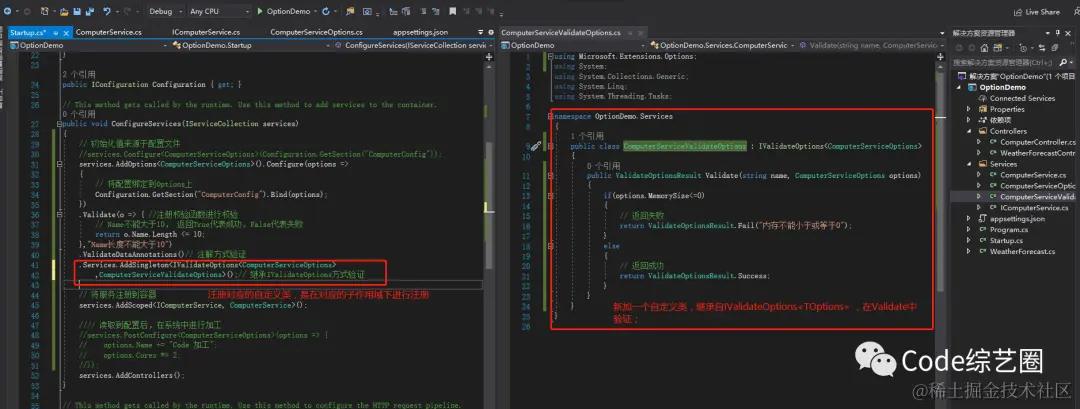Switch to Startup.cs tab

(28, 32)
